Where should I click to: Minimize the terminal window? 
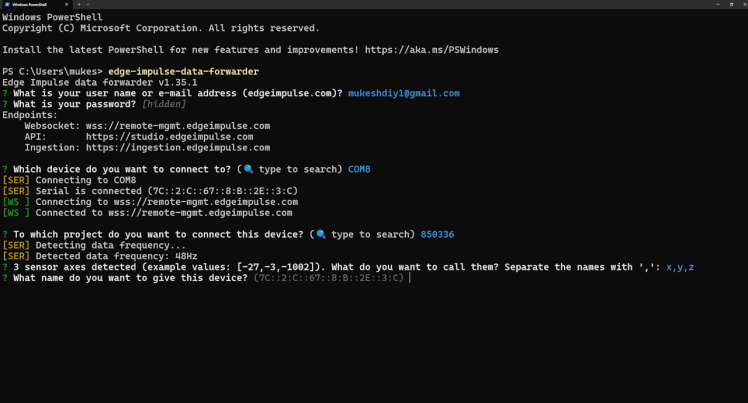[717, 5]
